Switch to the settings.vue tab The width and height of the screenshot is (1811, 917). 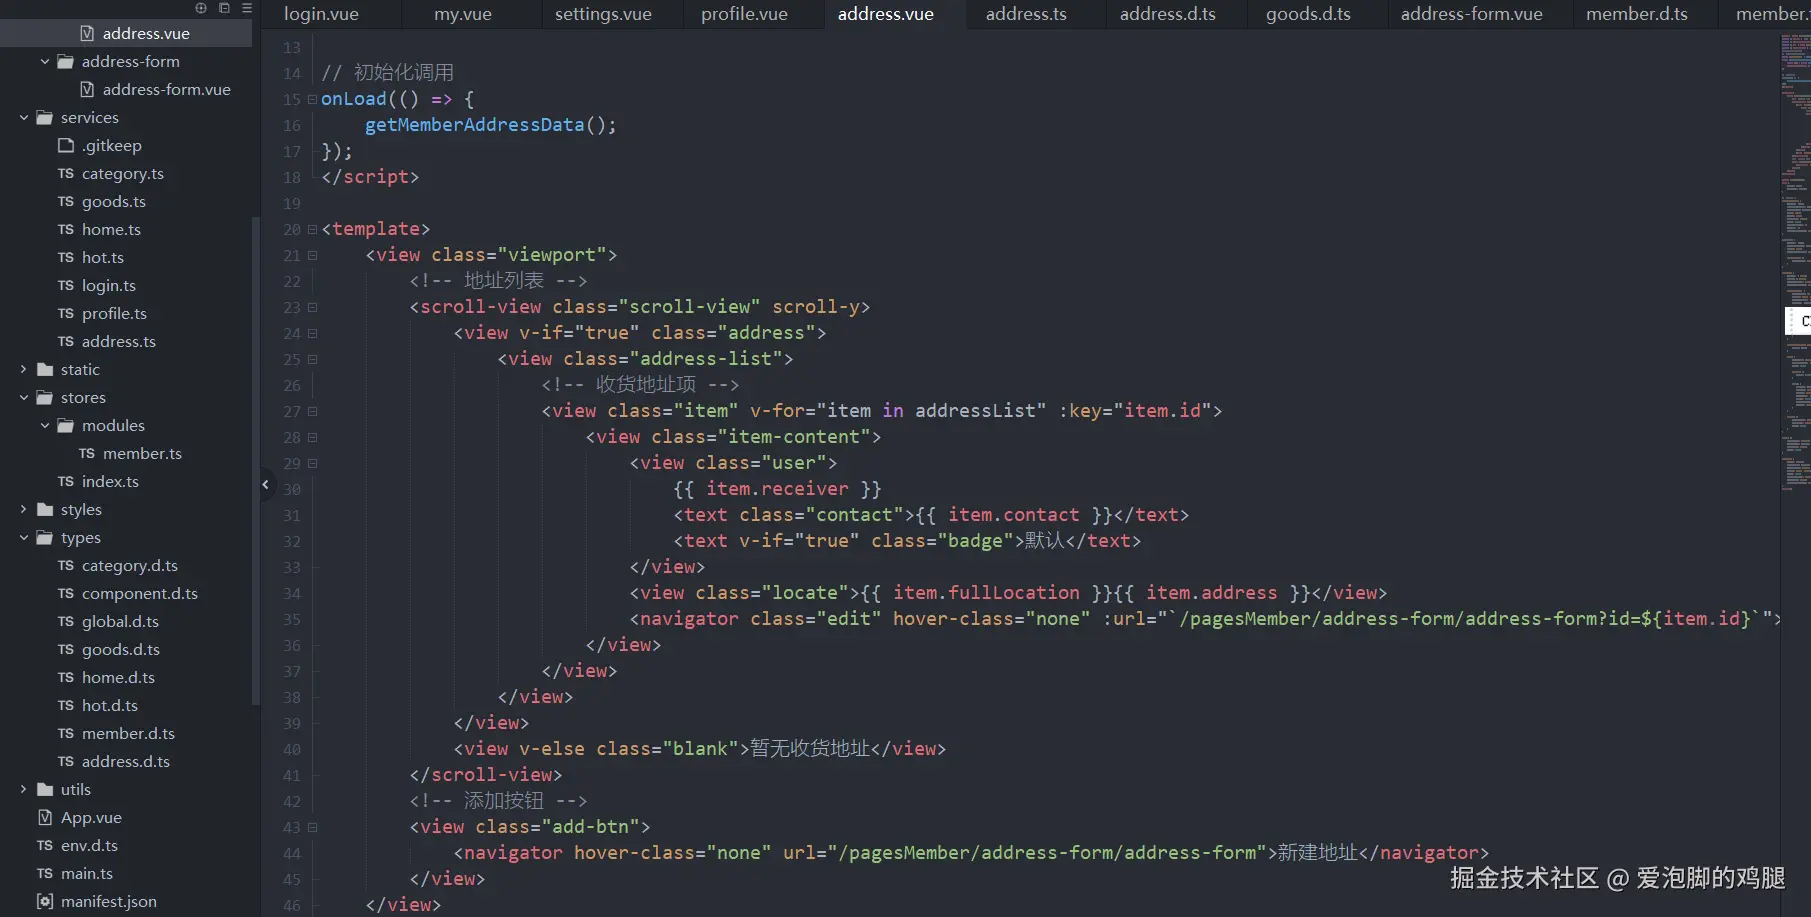pos(603,14)
